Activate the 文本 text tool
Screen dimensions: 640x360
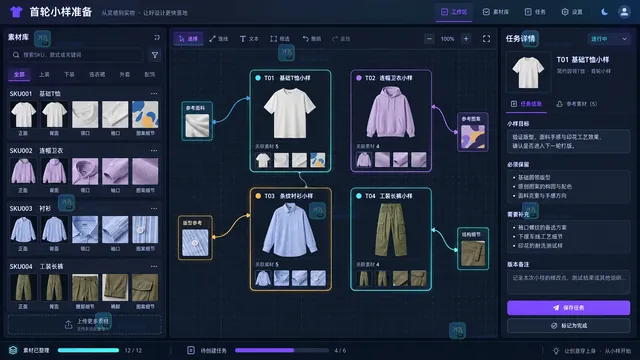(x=249, y=39)
